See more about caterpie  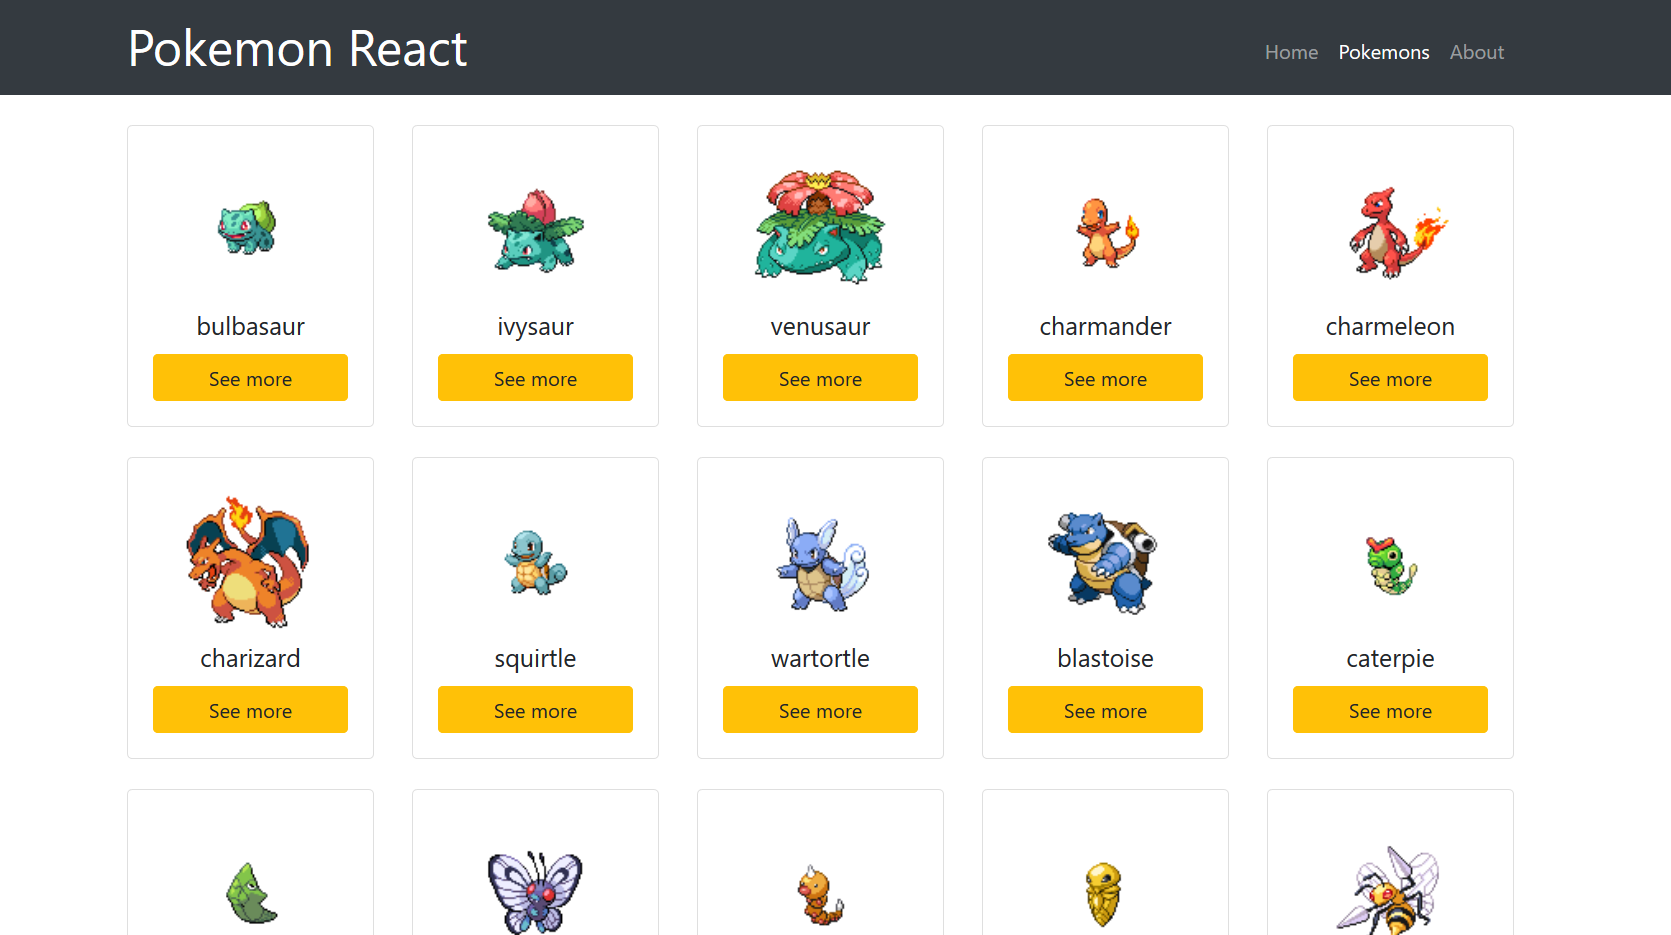tap(1390, 710)
